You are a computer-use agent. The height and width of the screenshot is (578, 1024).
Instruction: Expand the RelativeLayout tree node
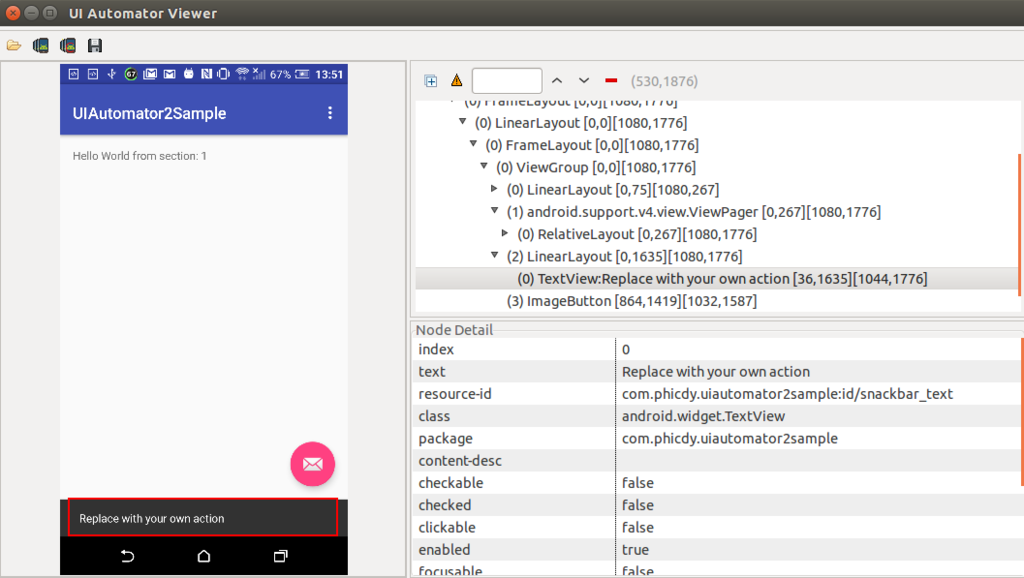505,233
